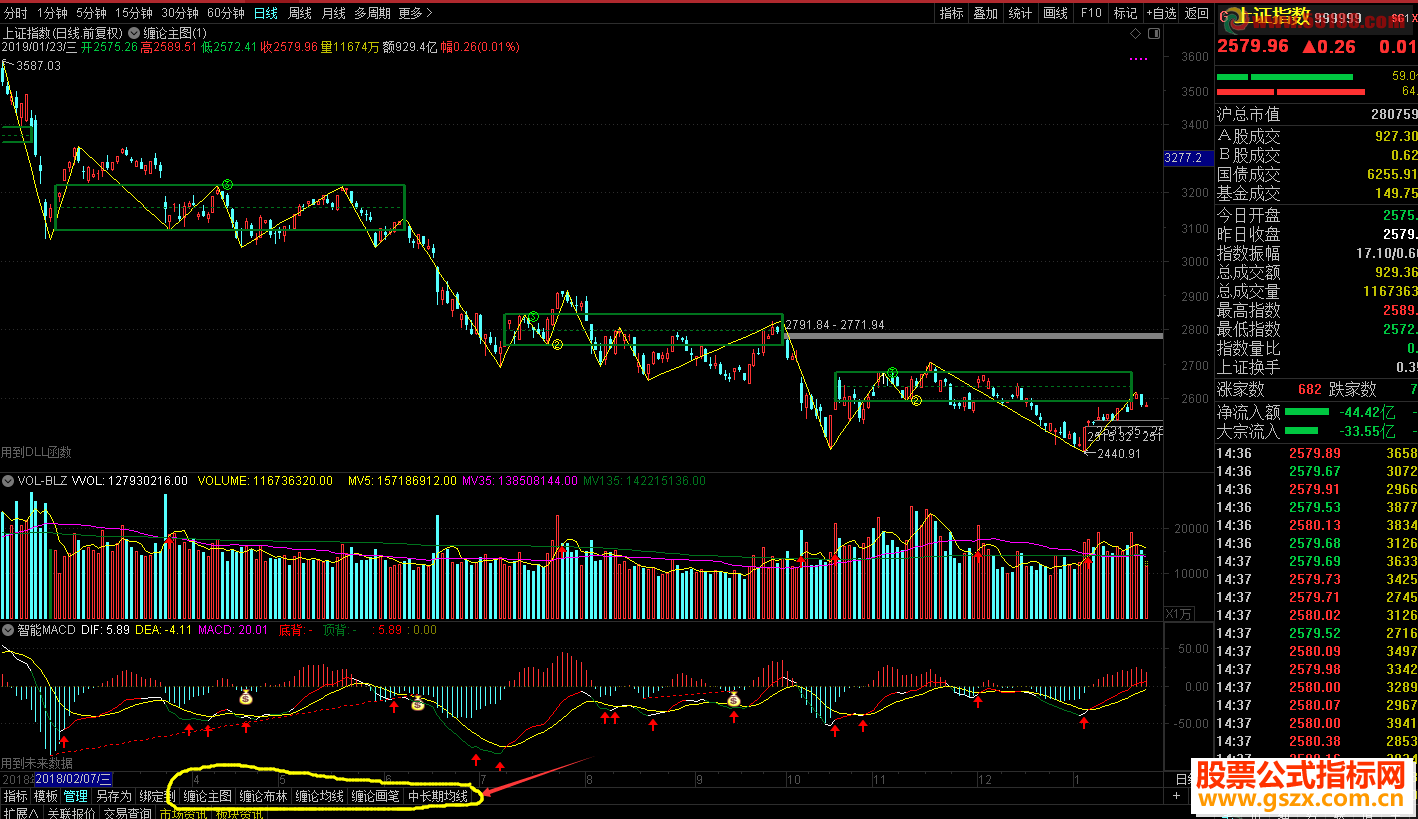The image size is (1418, 819).
Task: Click the 上证指数(日线.前复权) chart title
Action: [64, 33]
